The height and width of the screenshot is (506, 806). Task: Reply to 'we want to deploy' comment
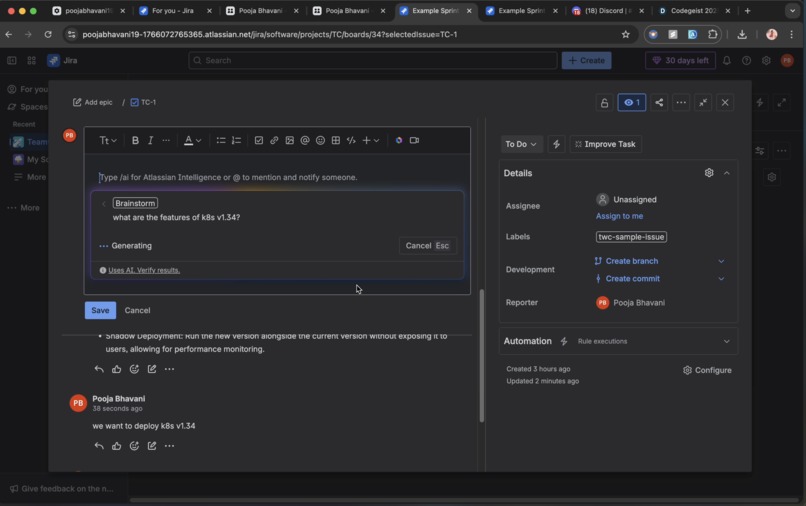[x=99, y=446]
